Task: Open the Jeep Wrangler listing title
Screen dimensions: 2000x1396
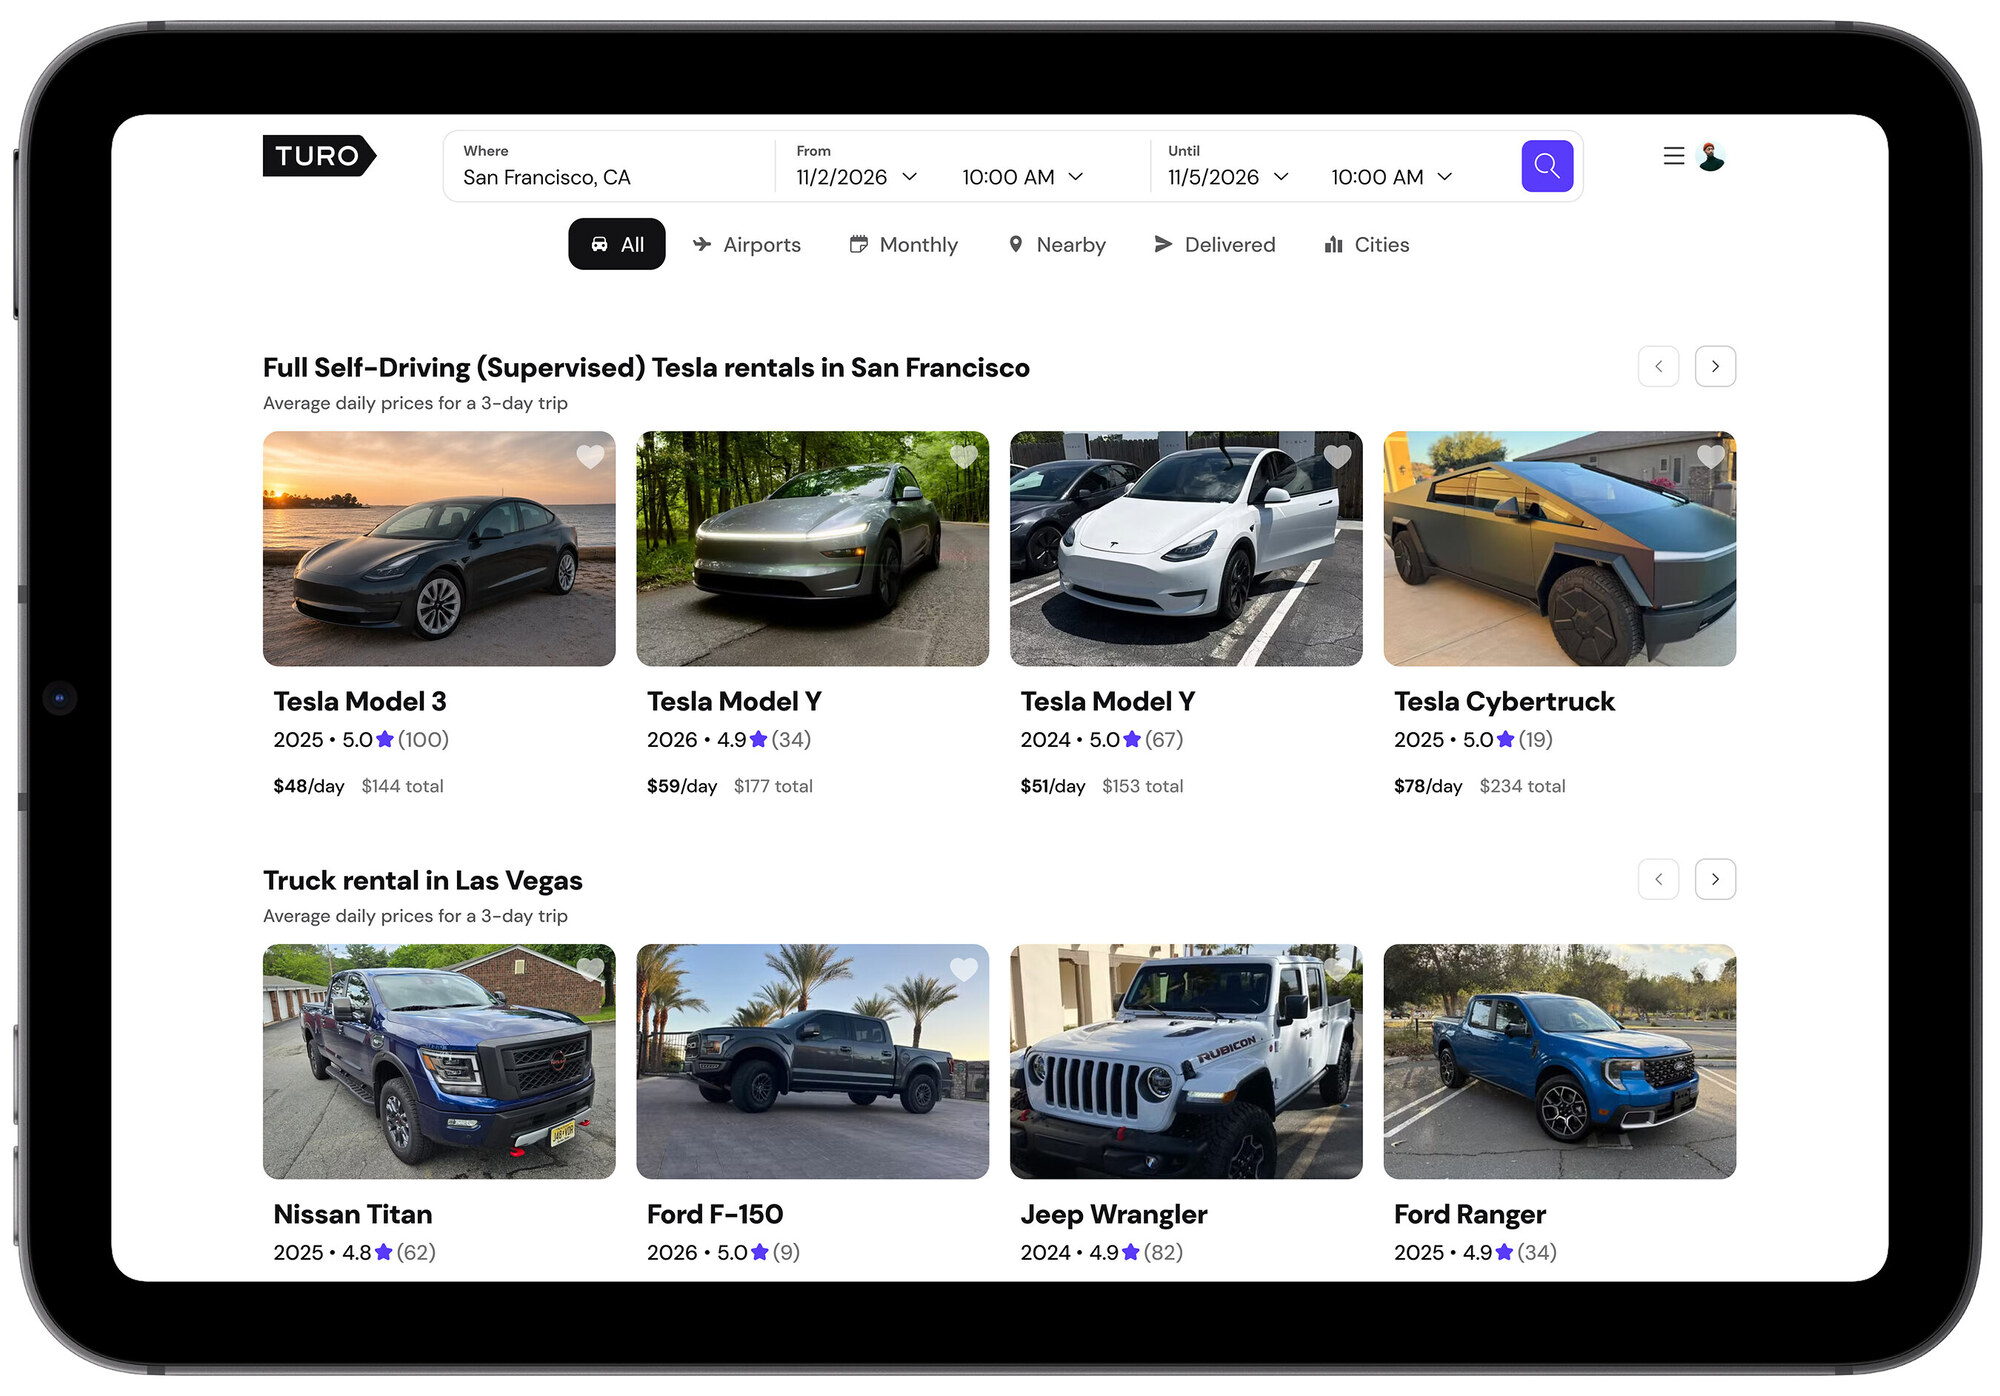Action: (1114, 1214)
